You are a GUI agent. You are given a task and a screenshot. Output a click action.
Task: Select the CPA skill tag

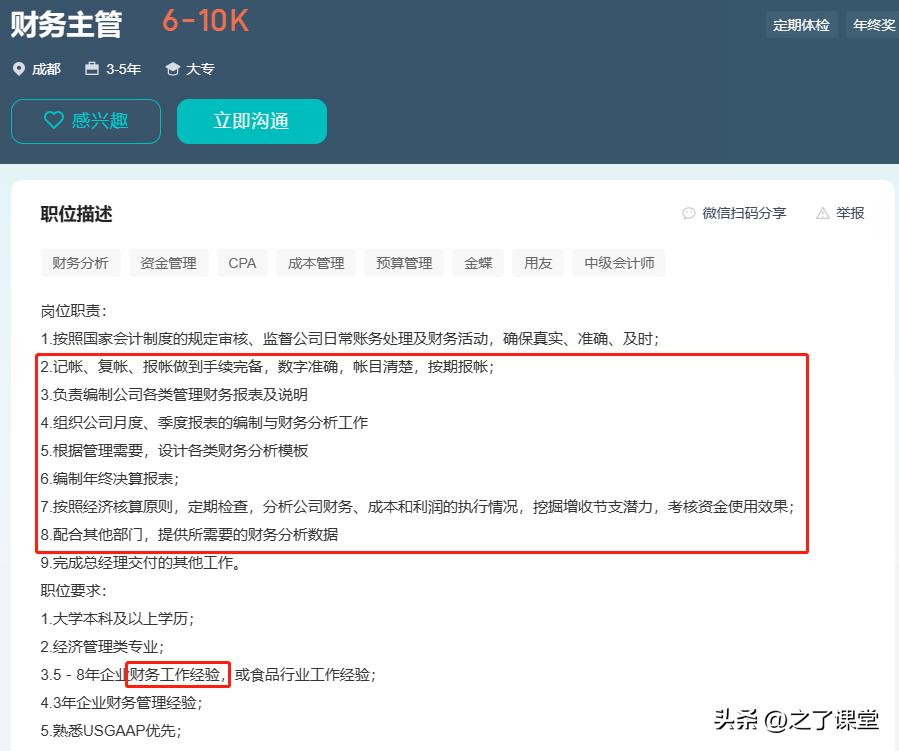(x=242, y=263)
